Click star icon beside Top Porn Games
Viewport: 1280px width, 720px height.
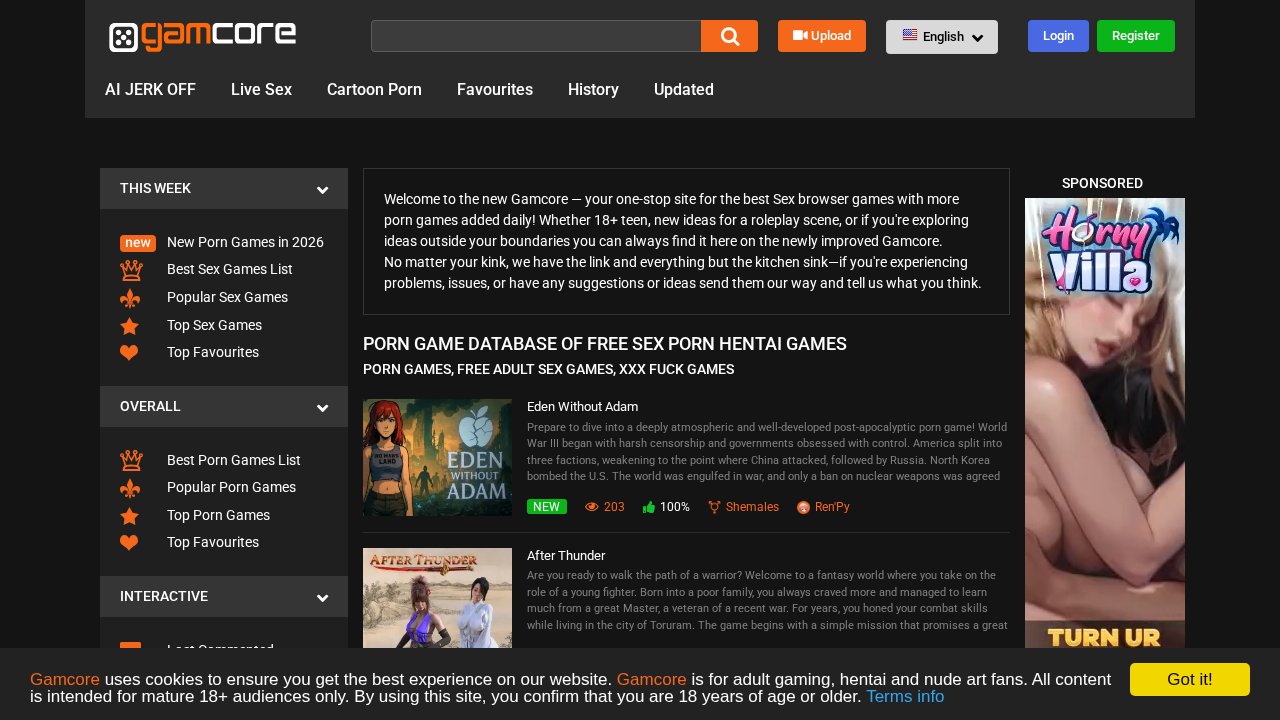coord(129,516)
